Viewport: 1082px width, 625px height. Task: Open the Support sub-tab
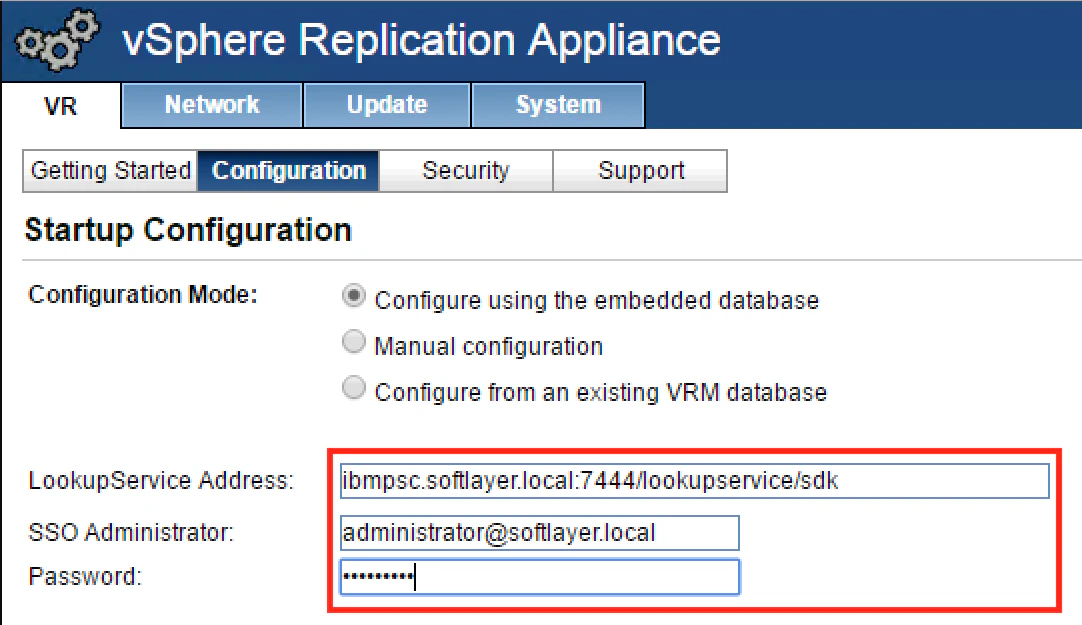coord(640,170)
